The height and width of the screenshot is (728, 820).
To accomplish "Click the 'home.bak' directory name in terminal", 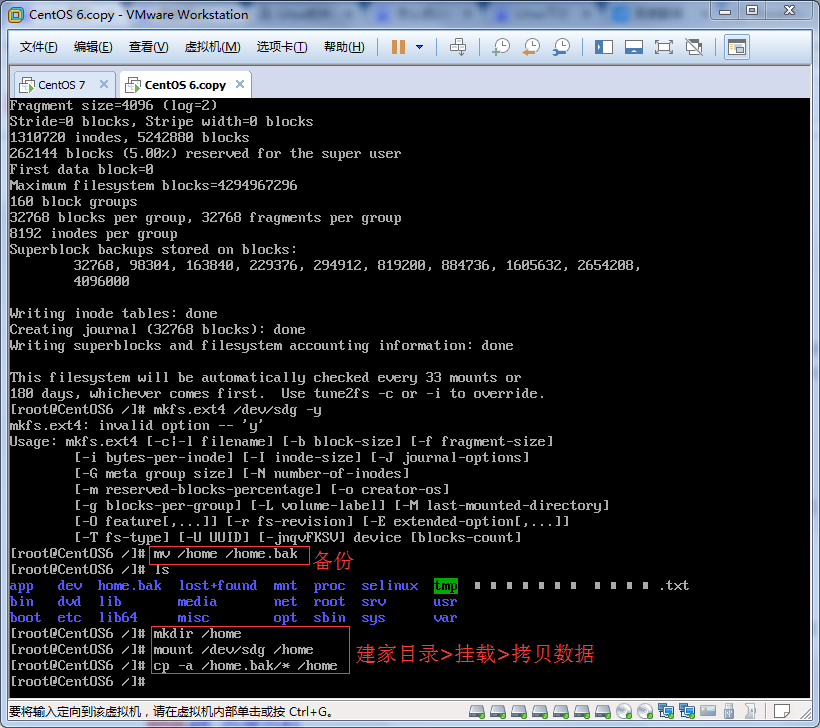I will click(x=129, y=586).
